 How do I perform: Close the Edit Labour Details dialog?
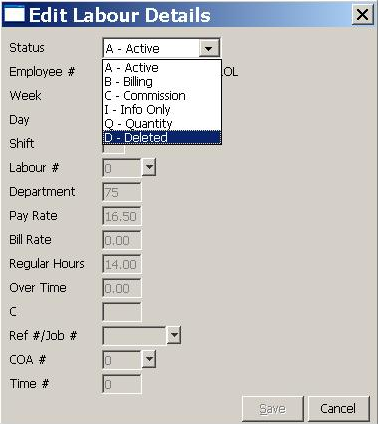click(362, 15)
